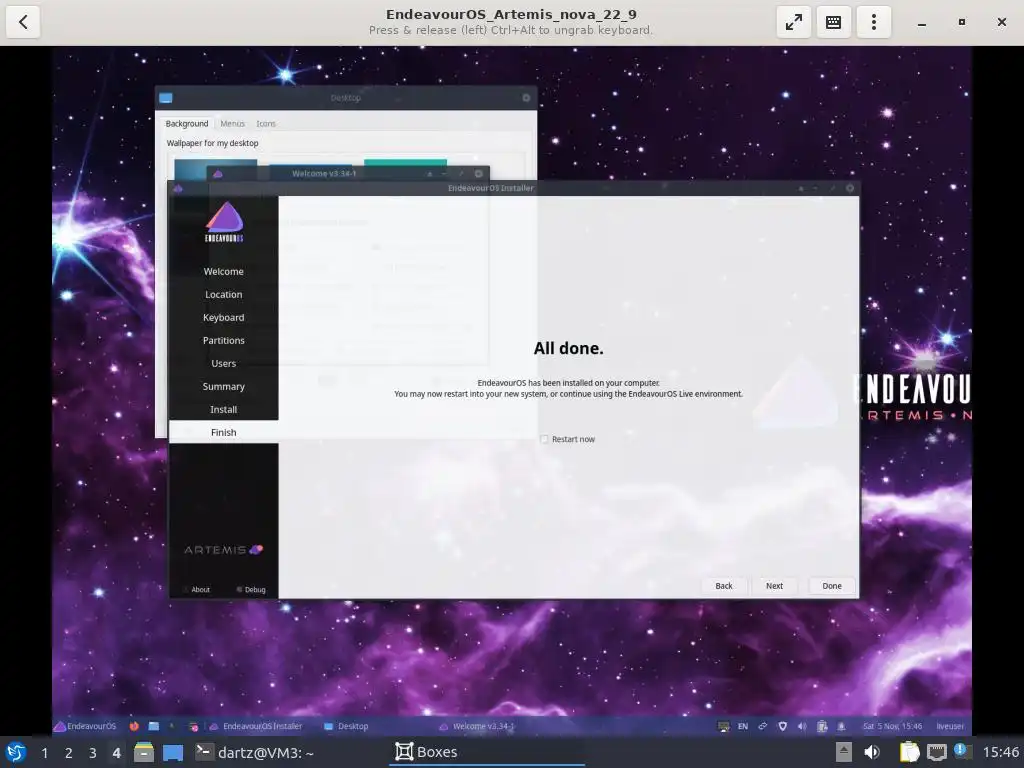Enable the Restart now checkbox
1024x768 pixels.
click(544, 440)
